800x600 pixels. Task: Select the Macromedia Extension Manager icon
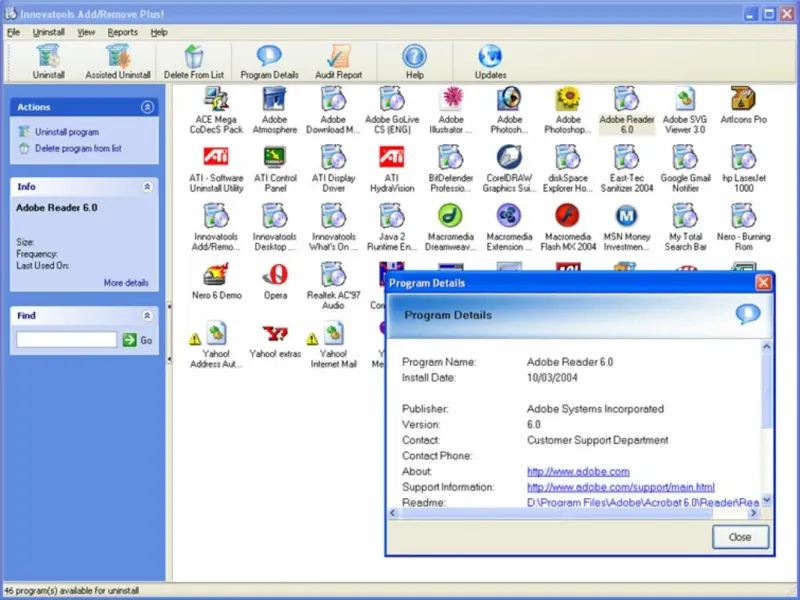[509, 228]
